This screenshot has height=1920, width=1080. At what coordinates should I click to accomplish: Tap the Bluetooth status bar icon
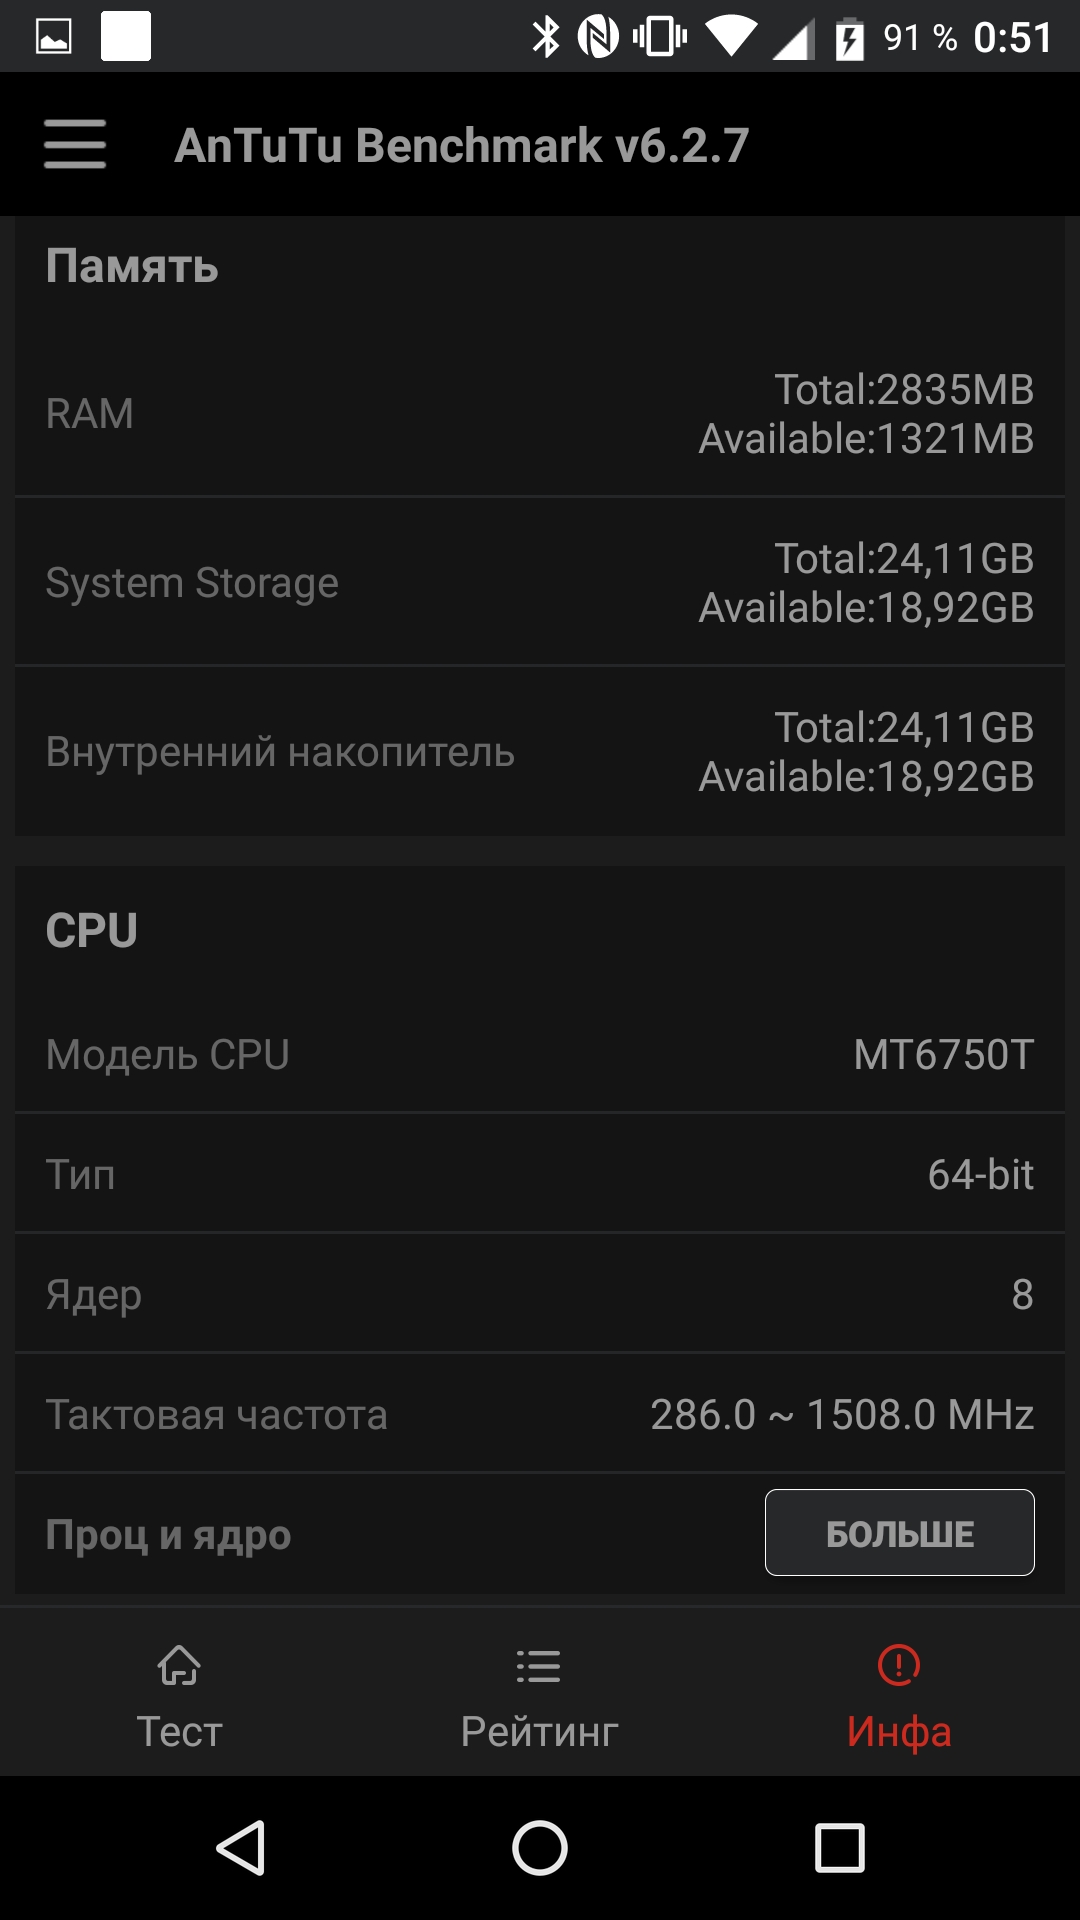pos(546,38)
